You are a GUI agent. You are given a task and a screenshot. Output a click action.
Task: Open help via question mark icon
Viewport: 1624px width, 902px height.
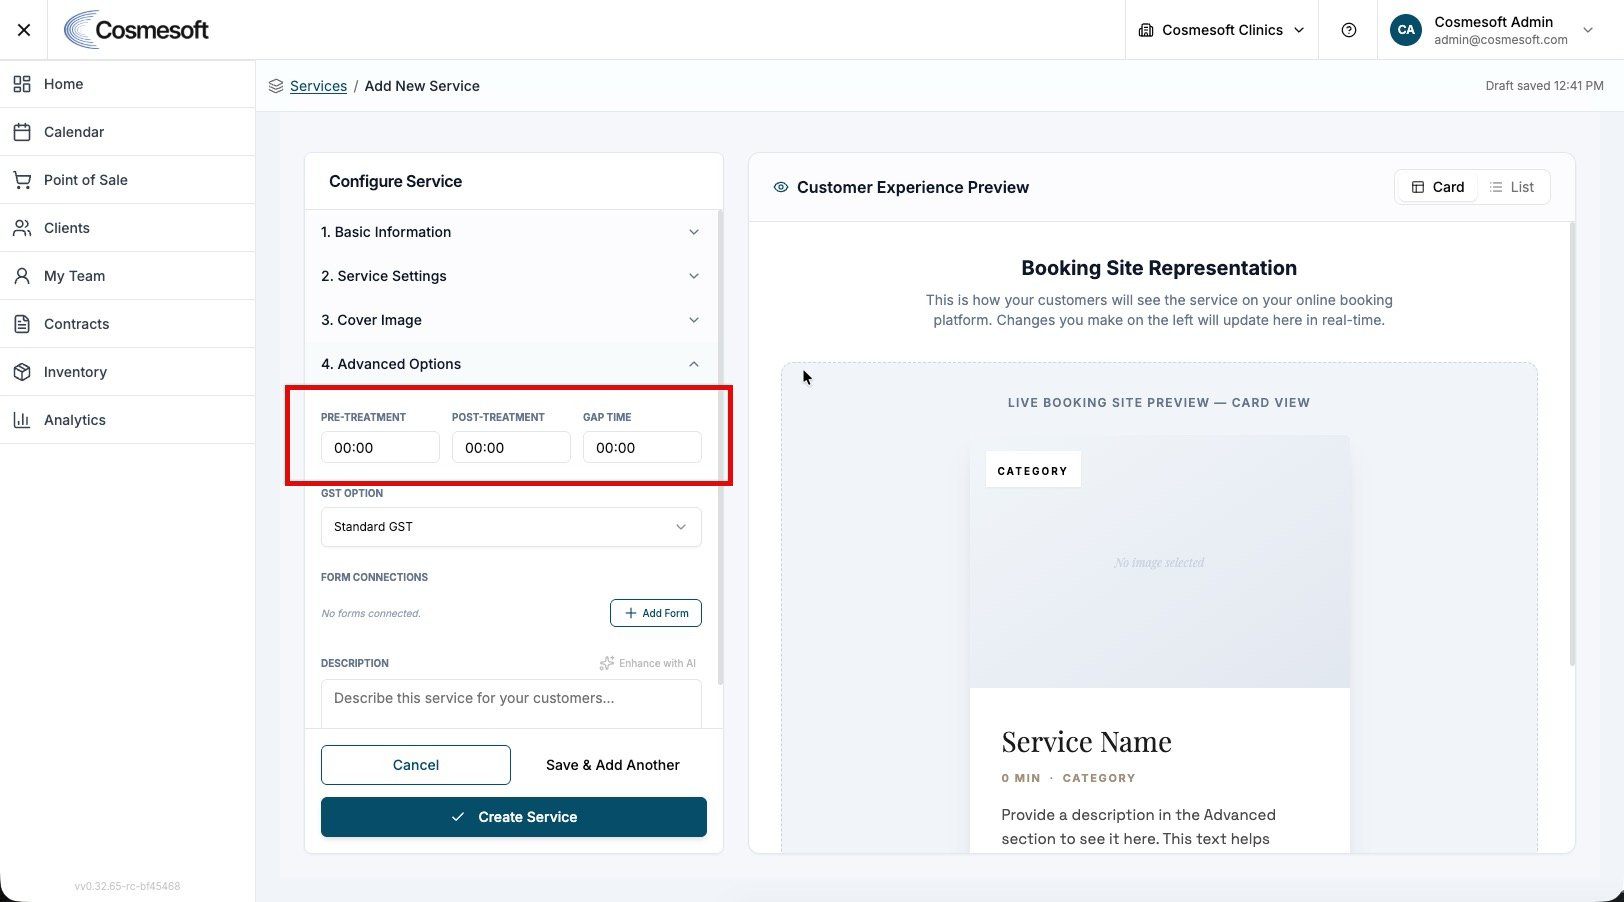(x=1349, y=30)
